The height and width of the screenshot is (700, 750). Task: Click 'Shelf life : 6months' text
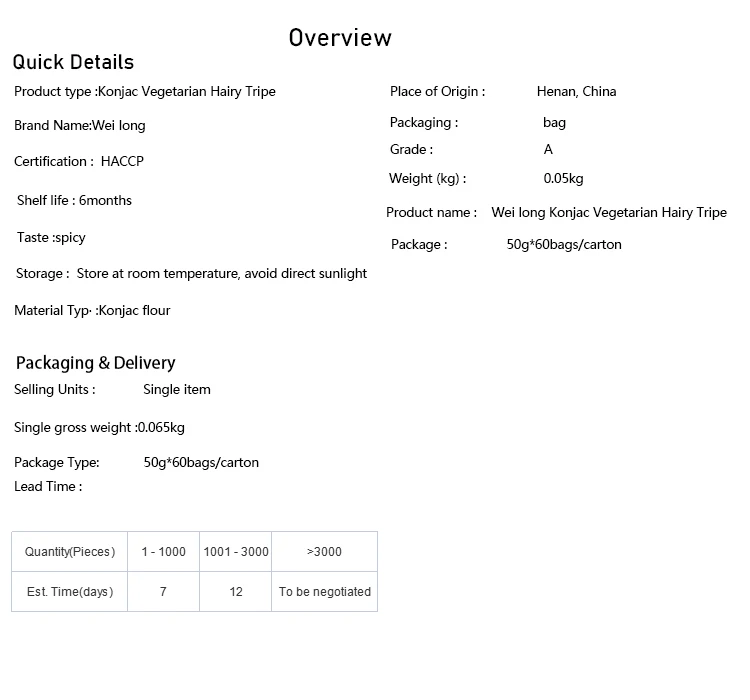click(x=74, y=200)
